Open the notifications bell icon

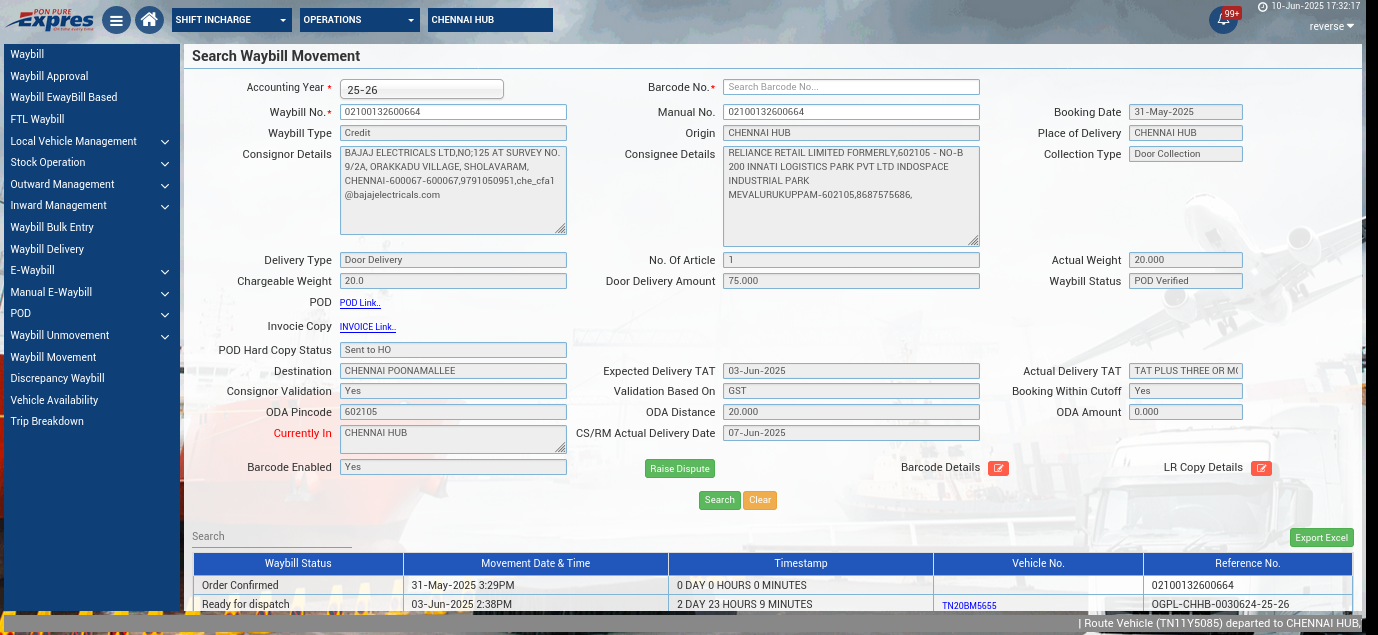tap(1222, 21)
